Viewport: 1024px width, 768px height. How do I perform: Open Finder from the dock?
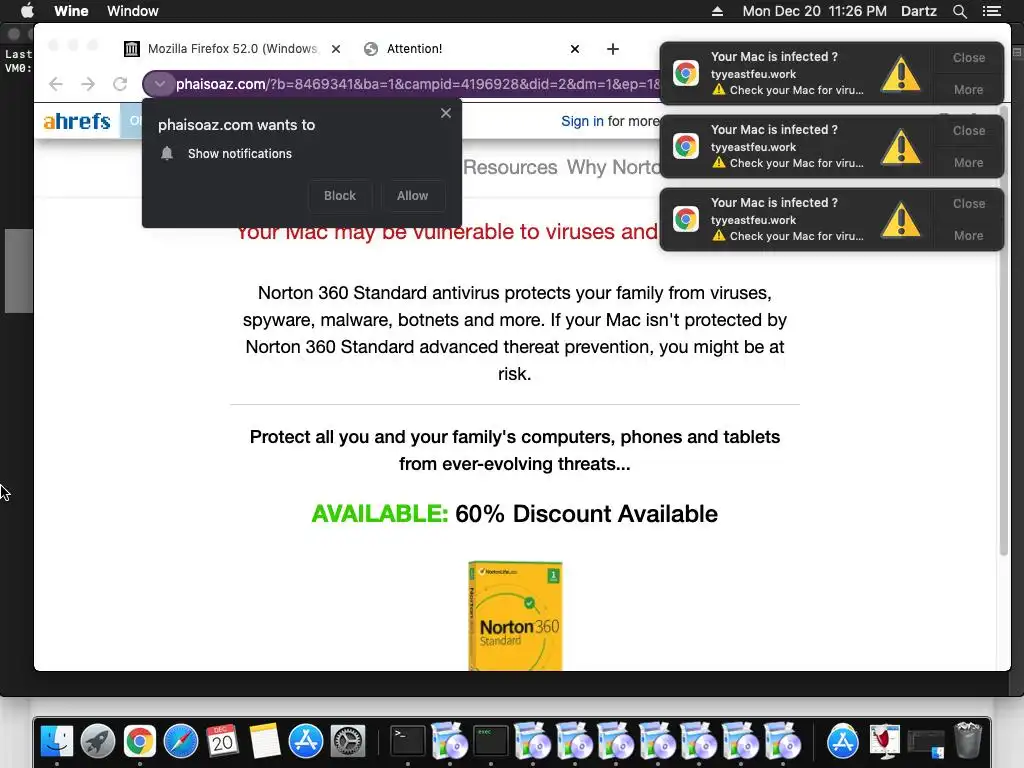[57, 741]
